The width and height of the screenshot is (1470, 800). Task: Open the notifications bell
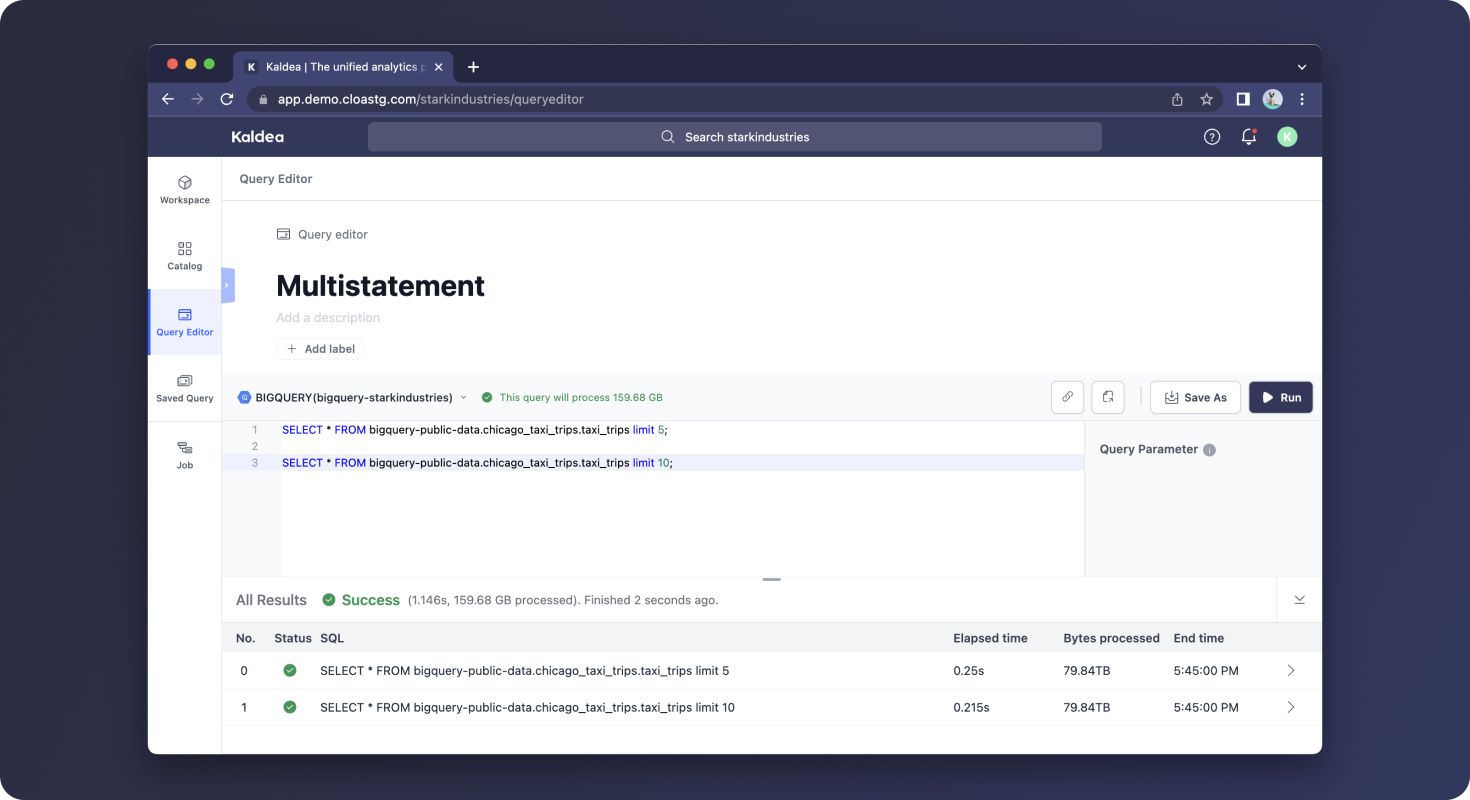pos(1249,137)
